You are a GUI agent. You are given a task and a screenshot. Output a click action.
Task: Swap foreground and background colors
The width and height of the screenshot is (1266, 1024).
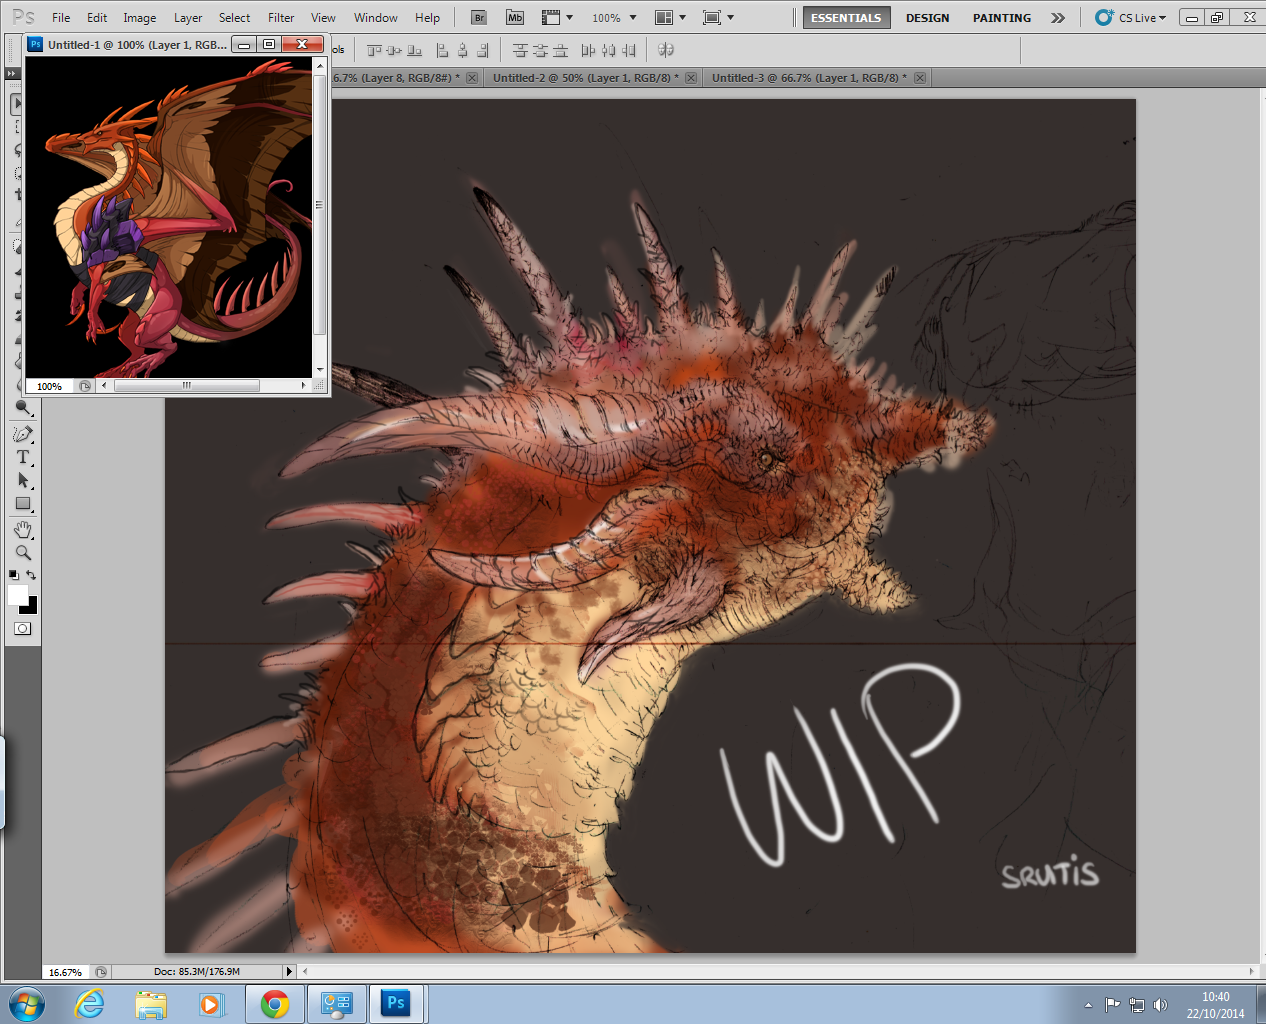(x=32, y=575)
